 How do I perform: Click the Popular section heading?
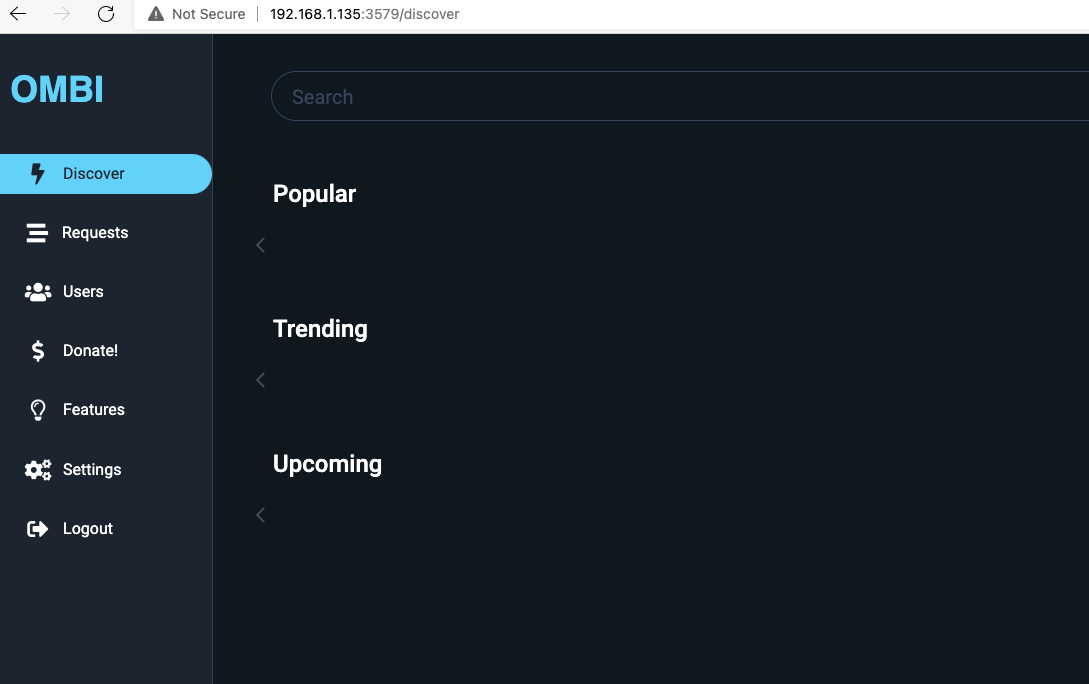pyautogui.click(x=314, y=193)
